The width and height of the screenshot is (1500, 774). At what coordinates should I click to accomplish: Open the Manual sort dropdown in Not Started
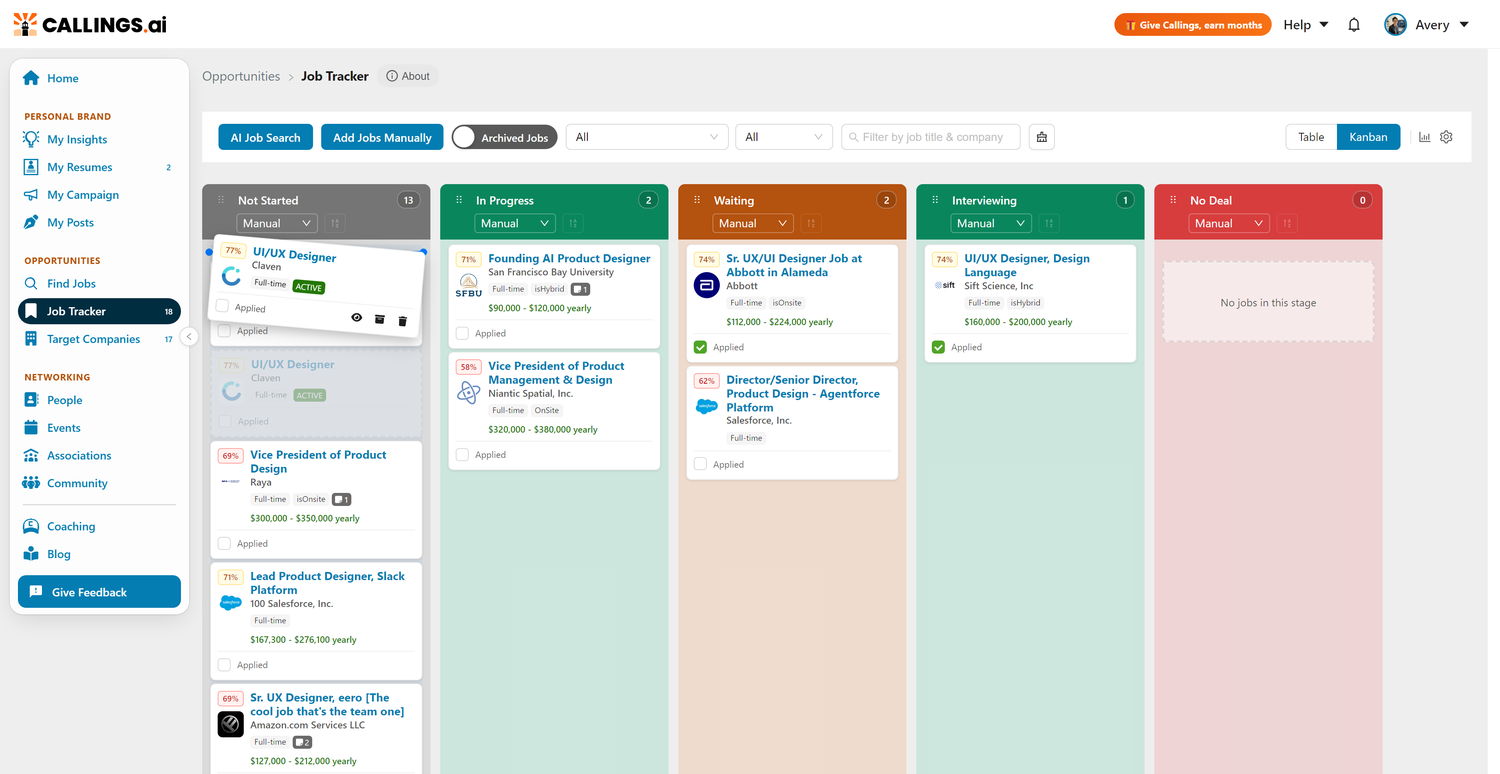[x=277, y=223]
